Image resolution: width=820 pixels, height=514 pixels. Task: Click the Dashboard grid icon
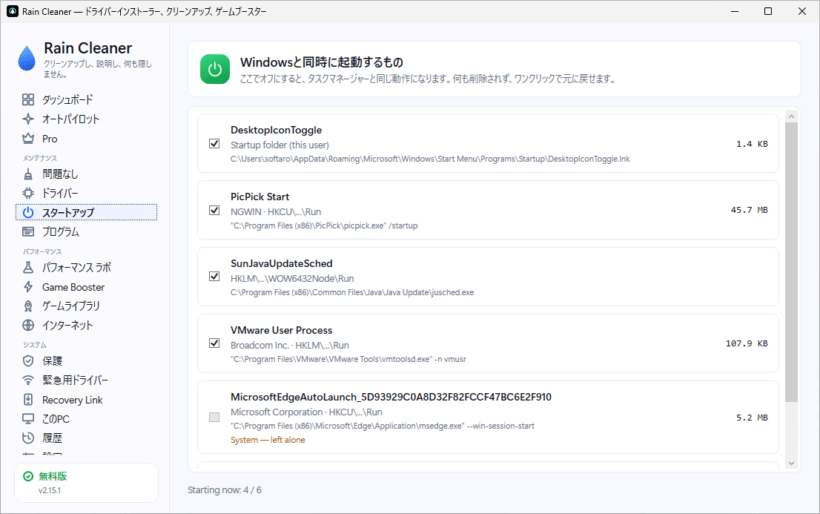28,99
